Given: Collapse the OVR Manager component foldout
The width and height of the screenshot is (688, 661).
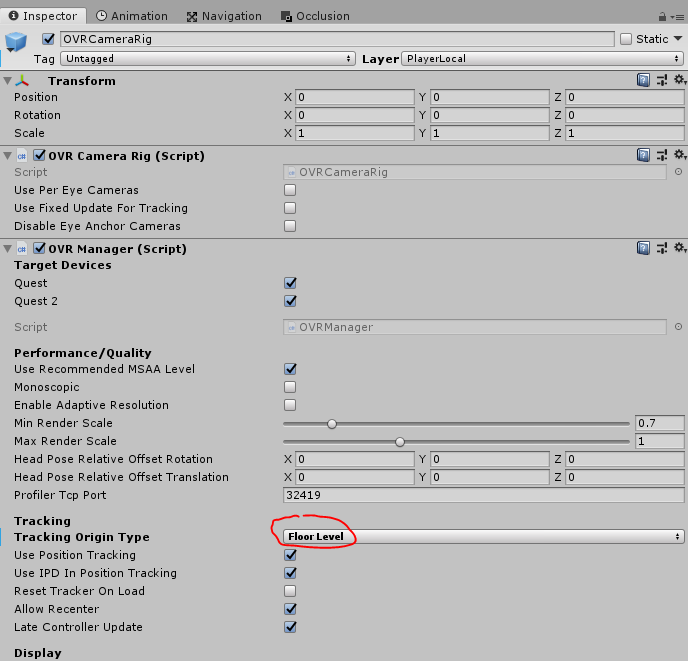Looking at the screenshot, I should tap(7, 249).
